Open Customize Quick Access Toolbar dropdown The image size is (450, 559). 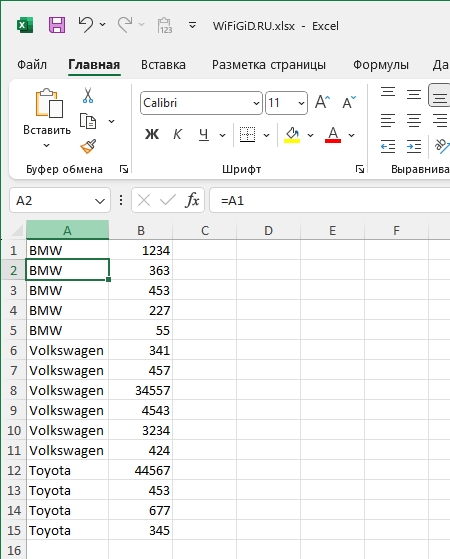192,25
